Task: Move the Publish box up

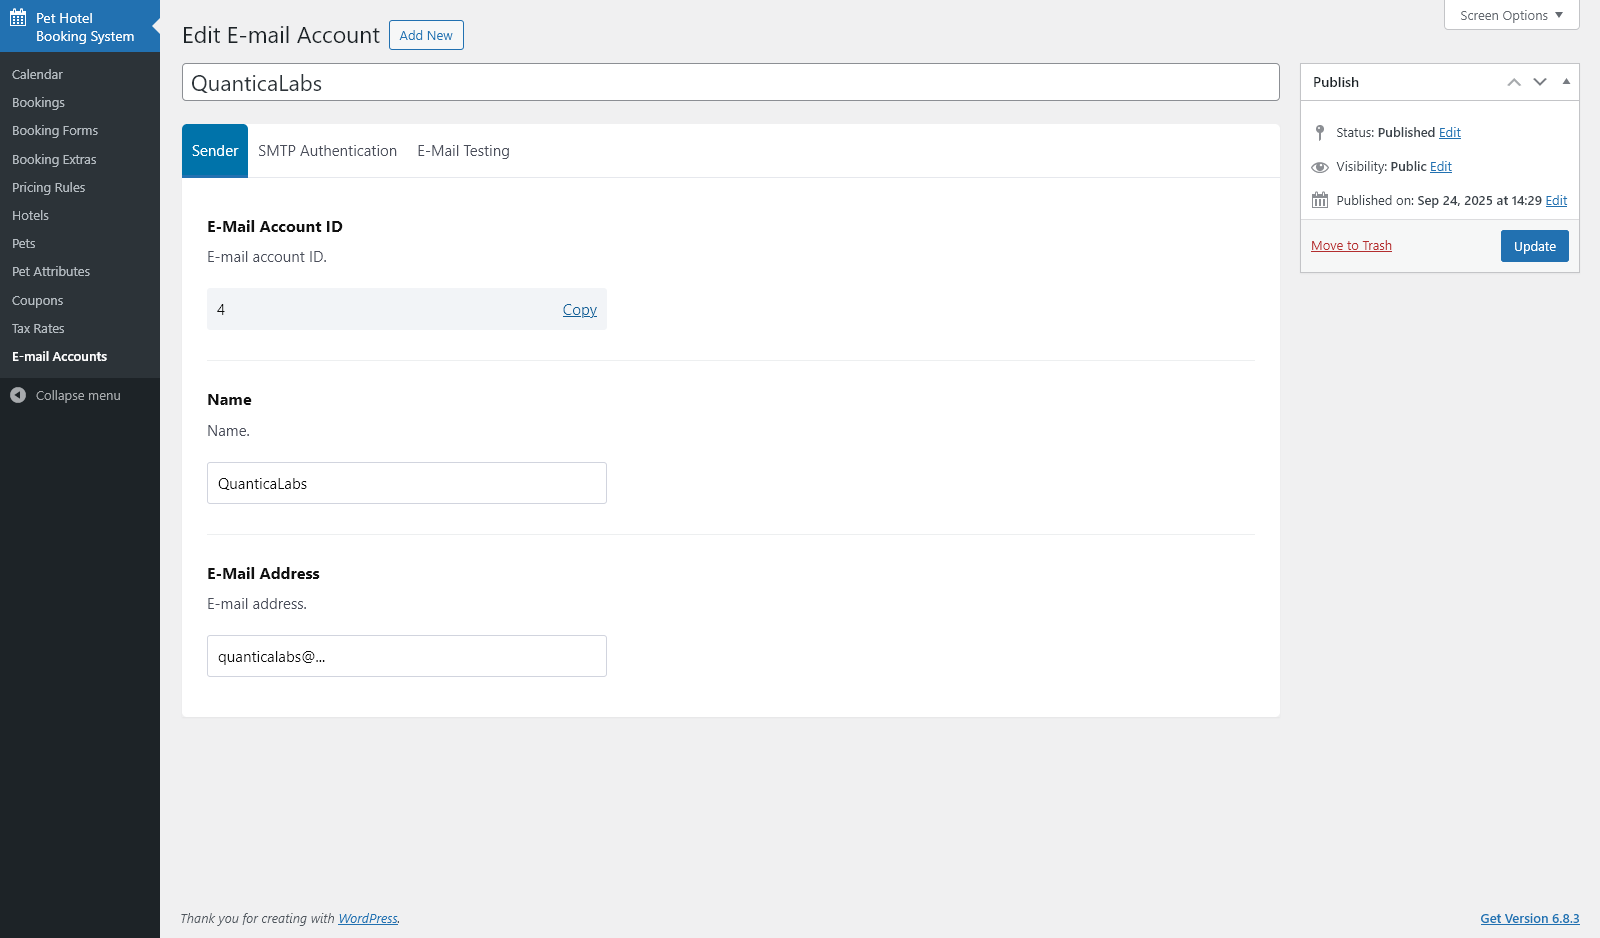Action: coord(1514,82)
